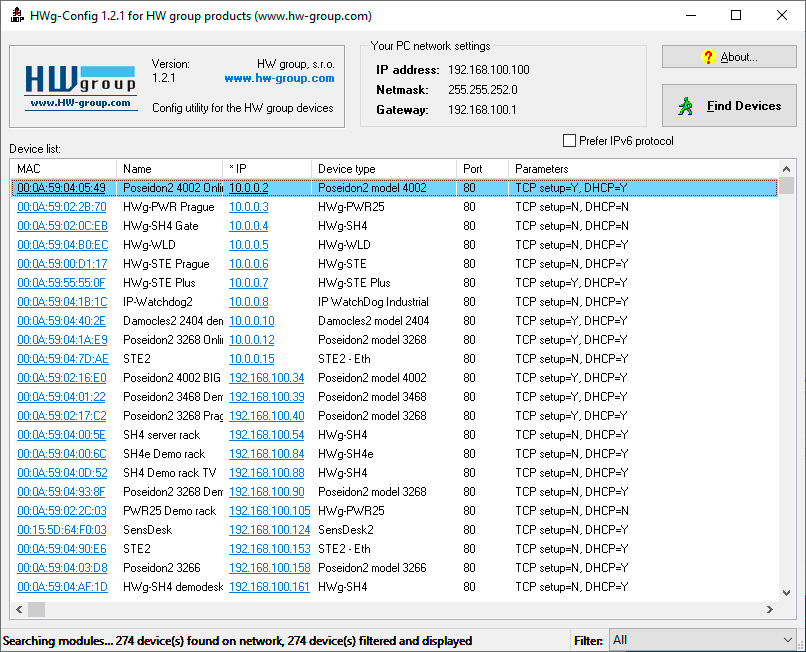The height and width of the screenshot is (652, 806).
Task: Open MAC address 00:0A:59:04:05:49
Action: click(61, 188)
